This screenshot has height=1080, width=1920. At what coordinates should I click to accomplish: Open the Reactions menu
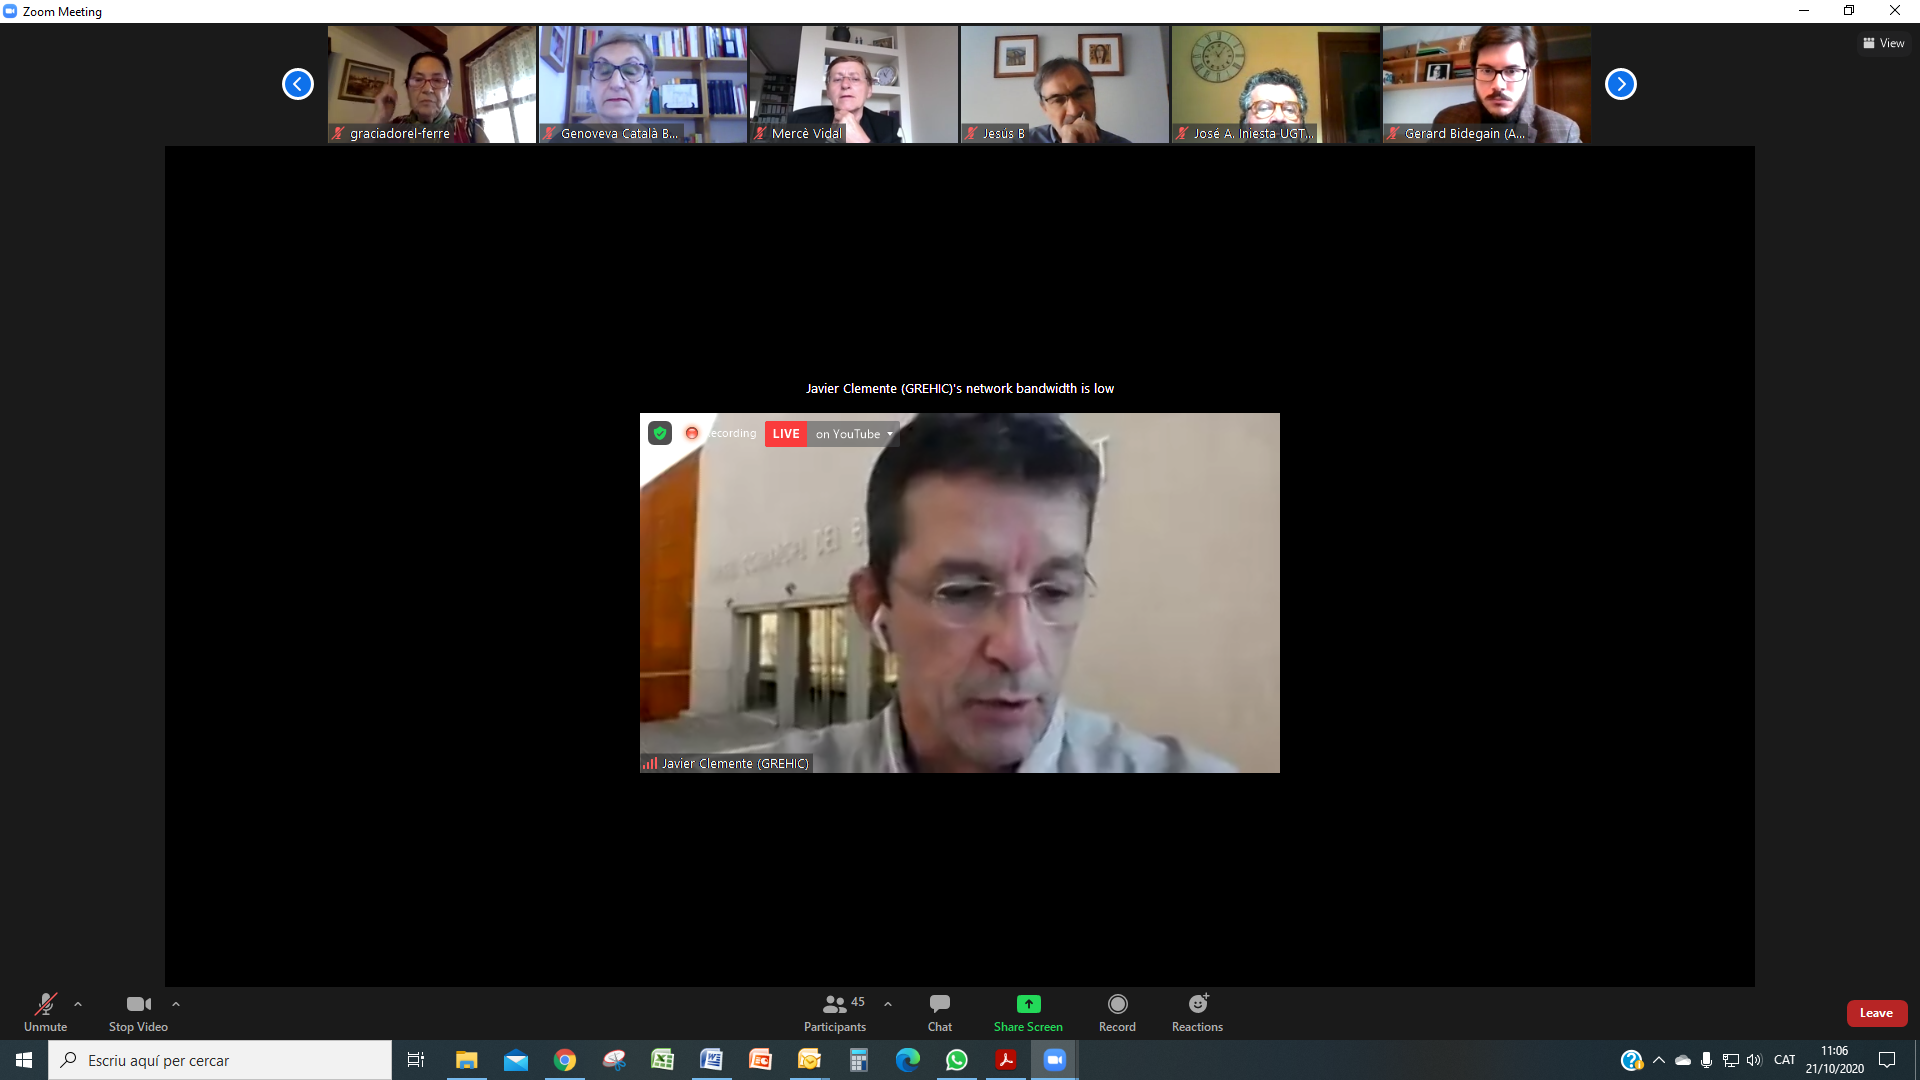tap(1197, 1012)
